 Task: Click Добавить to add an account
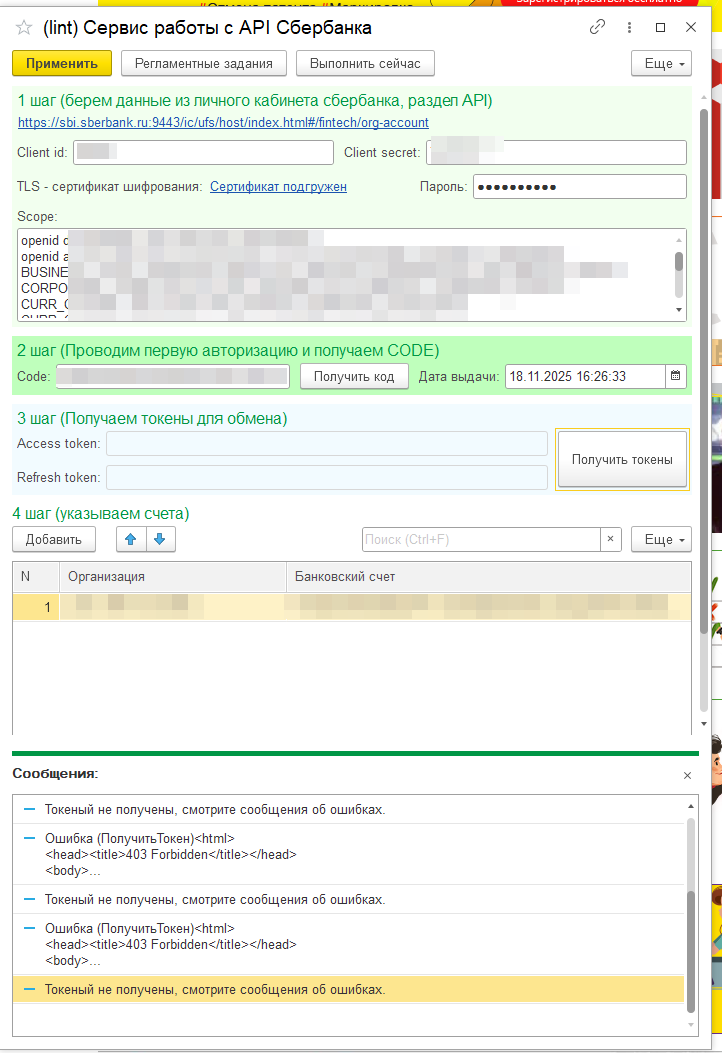pos(54,539)
